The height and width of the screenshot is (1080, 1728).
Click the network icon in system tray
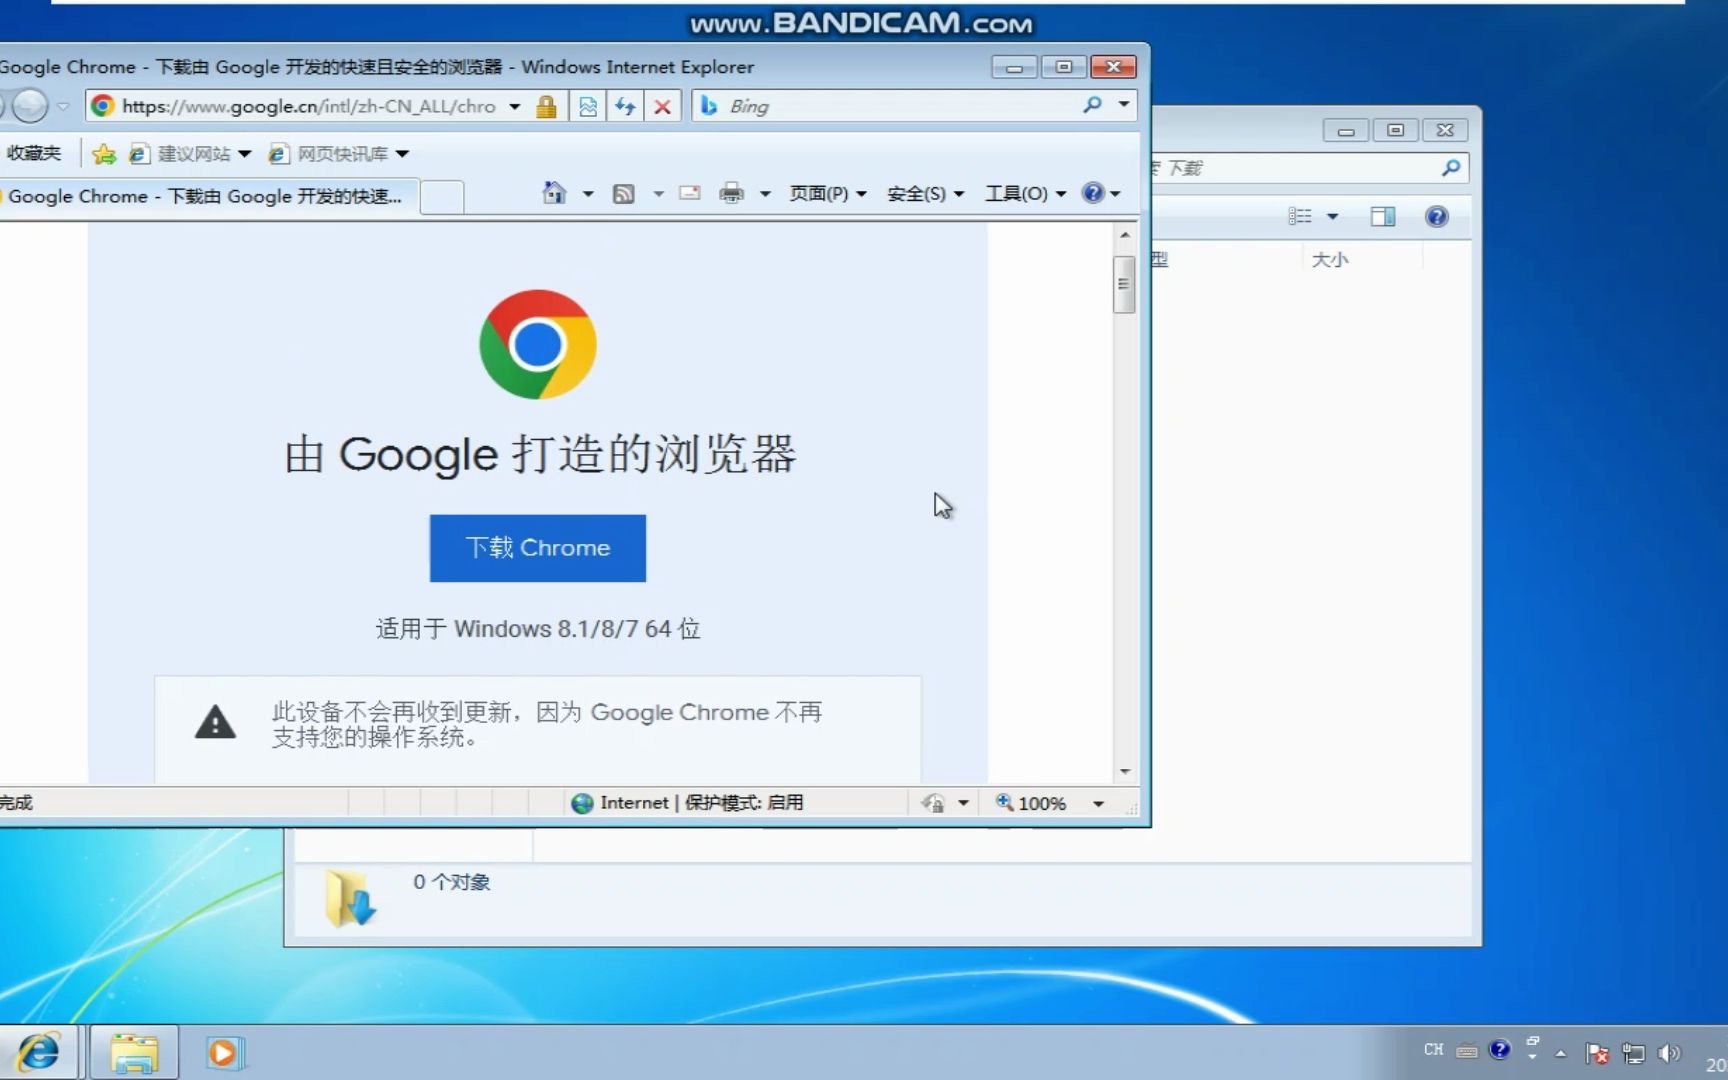(1633, 1053)
